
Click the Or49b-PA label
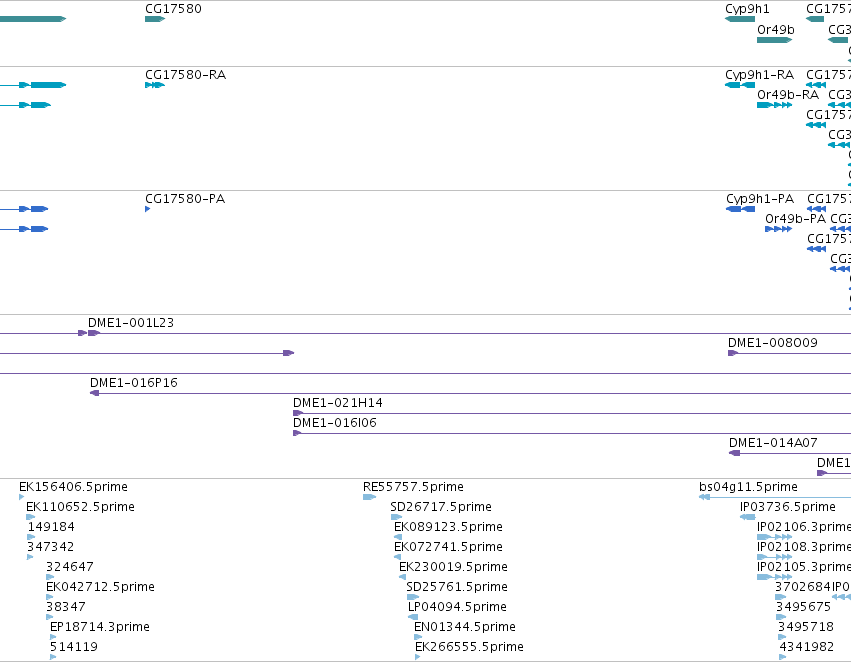[795, 219]
